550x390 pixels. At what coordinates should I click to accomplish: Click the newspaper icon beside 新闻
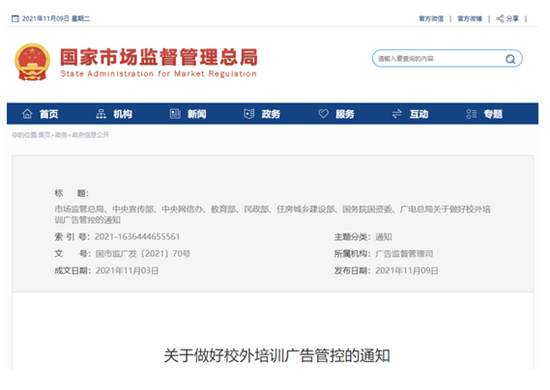coord(175,114)
